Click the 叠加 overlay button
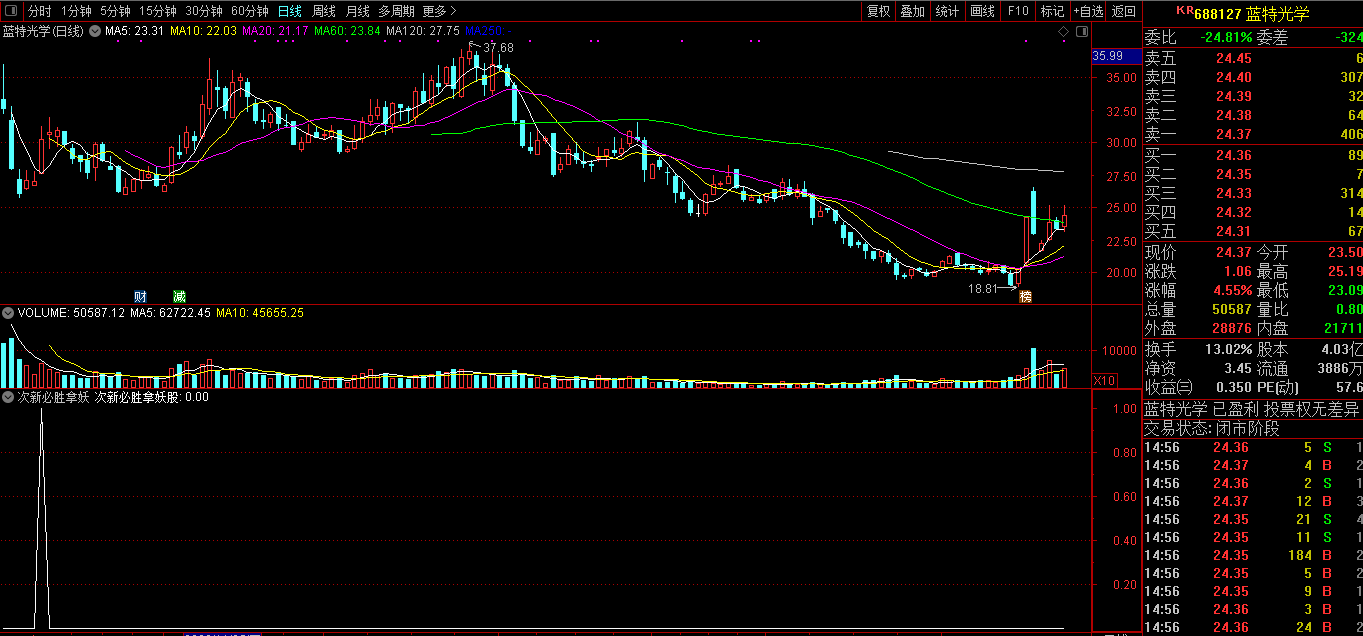This screenshot has width=1363, height=636. coord(912,11)
